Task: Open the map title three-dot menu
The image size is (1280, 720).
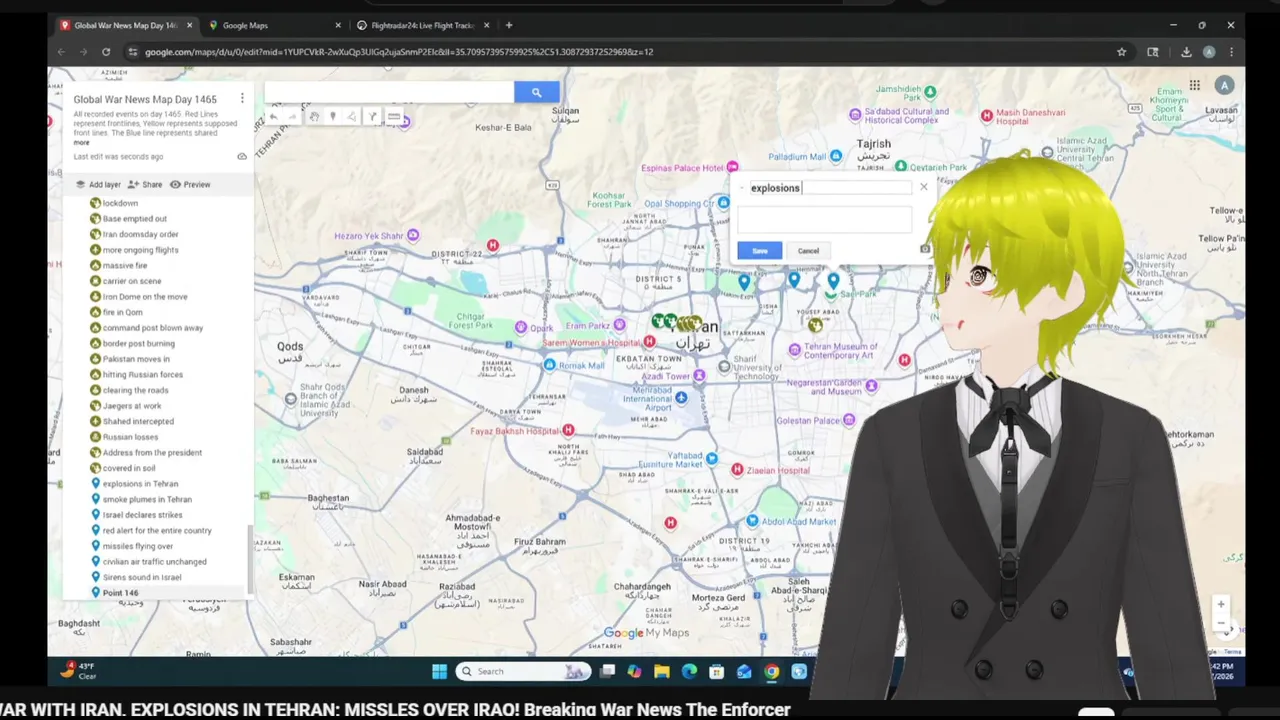Action: (x=242, y=98)
